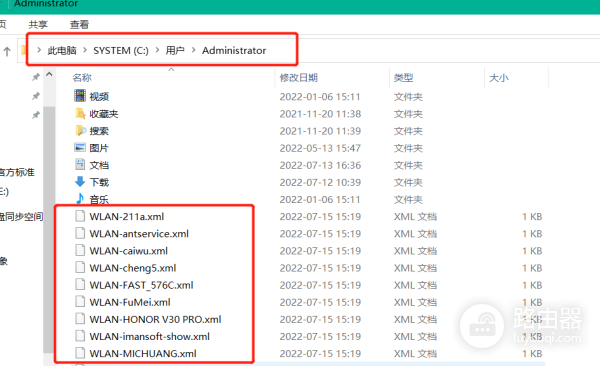Click the navigation pane scrollbar thumb

[49, 230]
